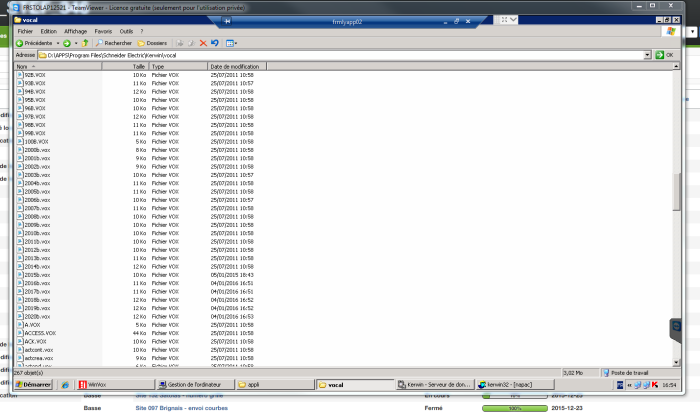Open the Précédente history dropdown arrow
Viewport: 700px width, 414px height.
57,43
